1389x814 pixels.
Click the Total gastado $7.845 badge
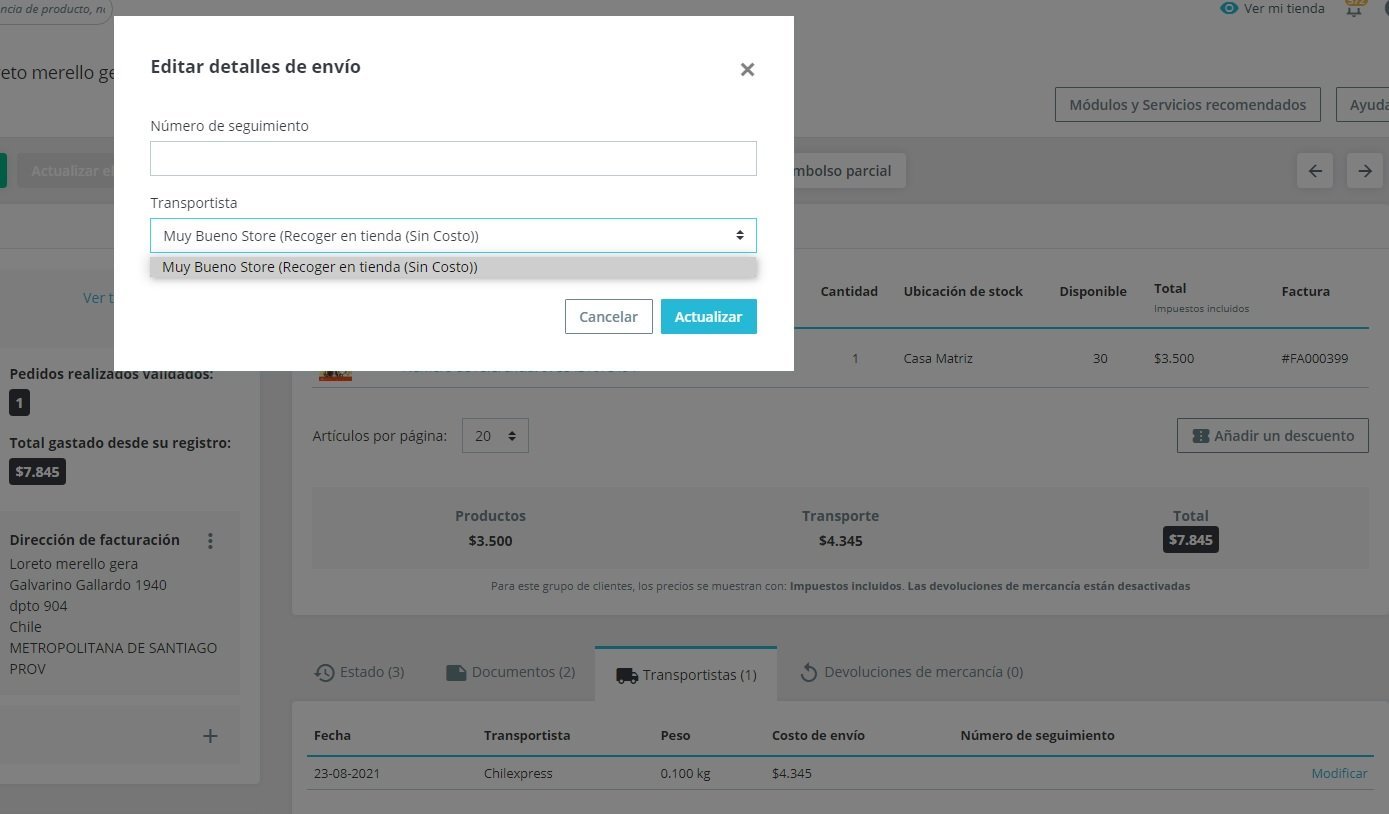38,472
